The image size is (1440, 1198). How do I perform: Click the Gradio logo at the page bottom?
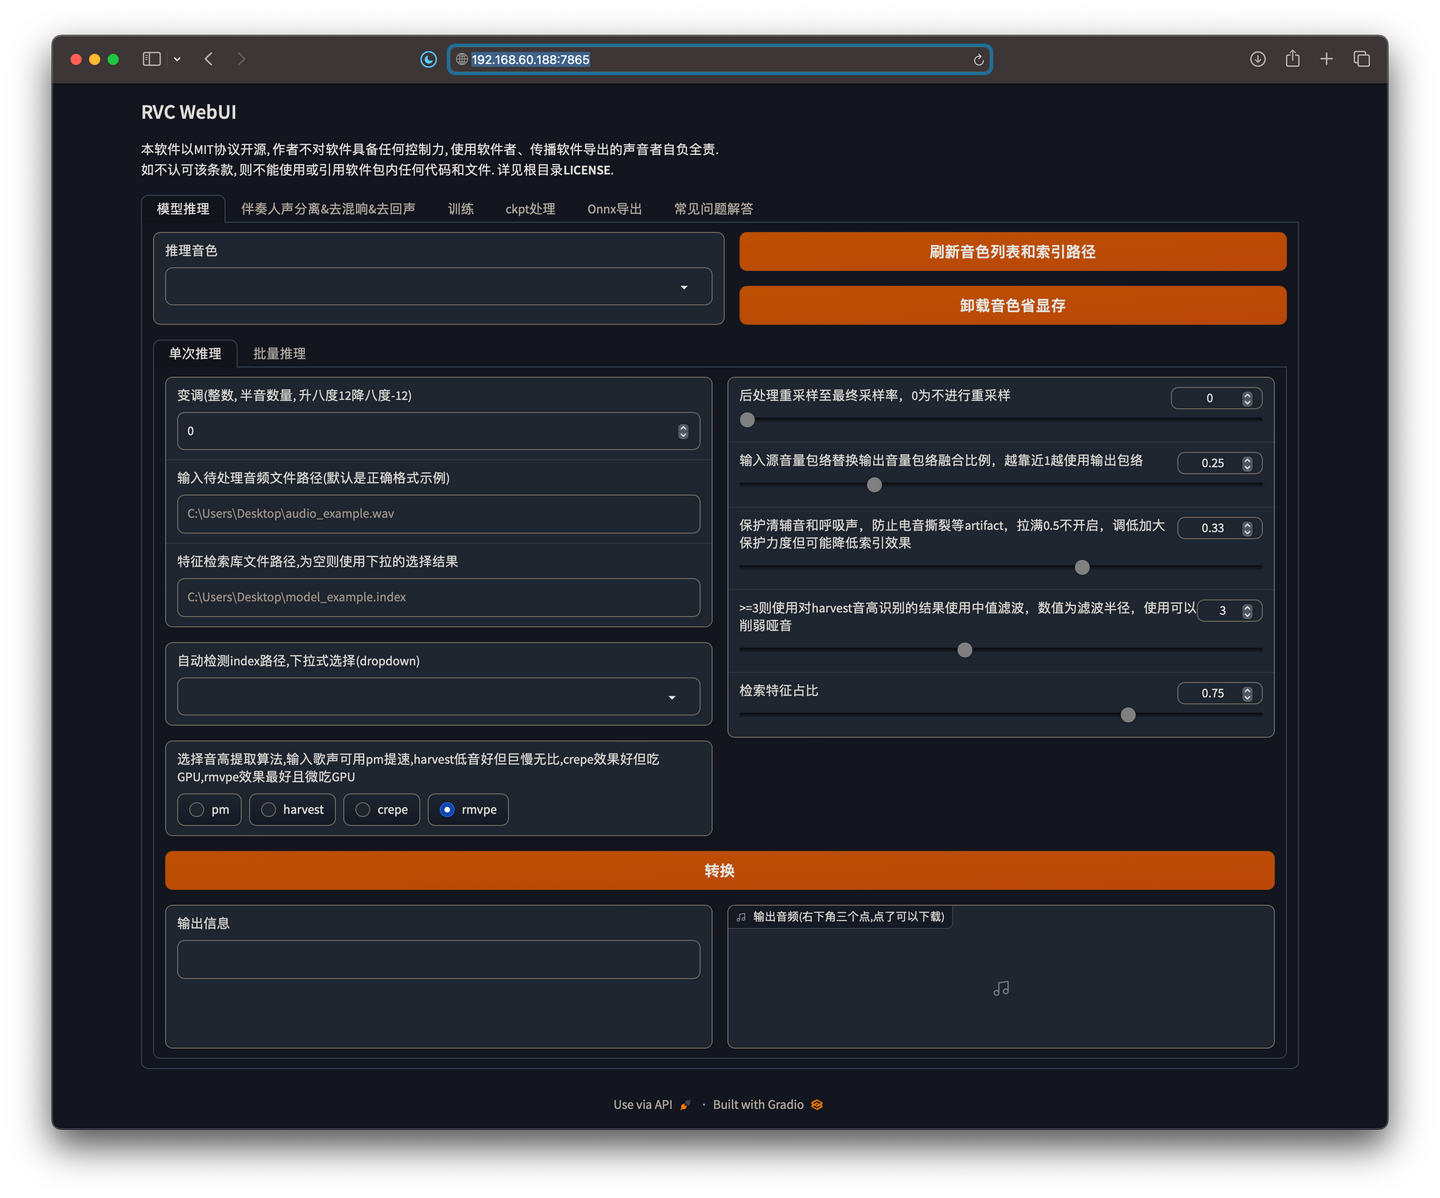pyautogui.click(x=816, y=1104)
